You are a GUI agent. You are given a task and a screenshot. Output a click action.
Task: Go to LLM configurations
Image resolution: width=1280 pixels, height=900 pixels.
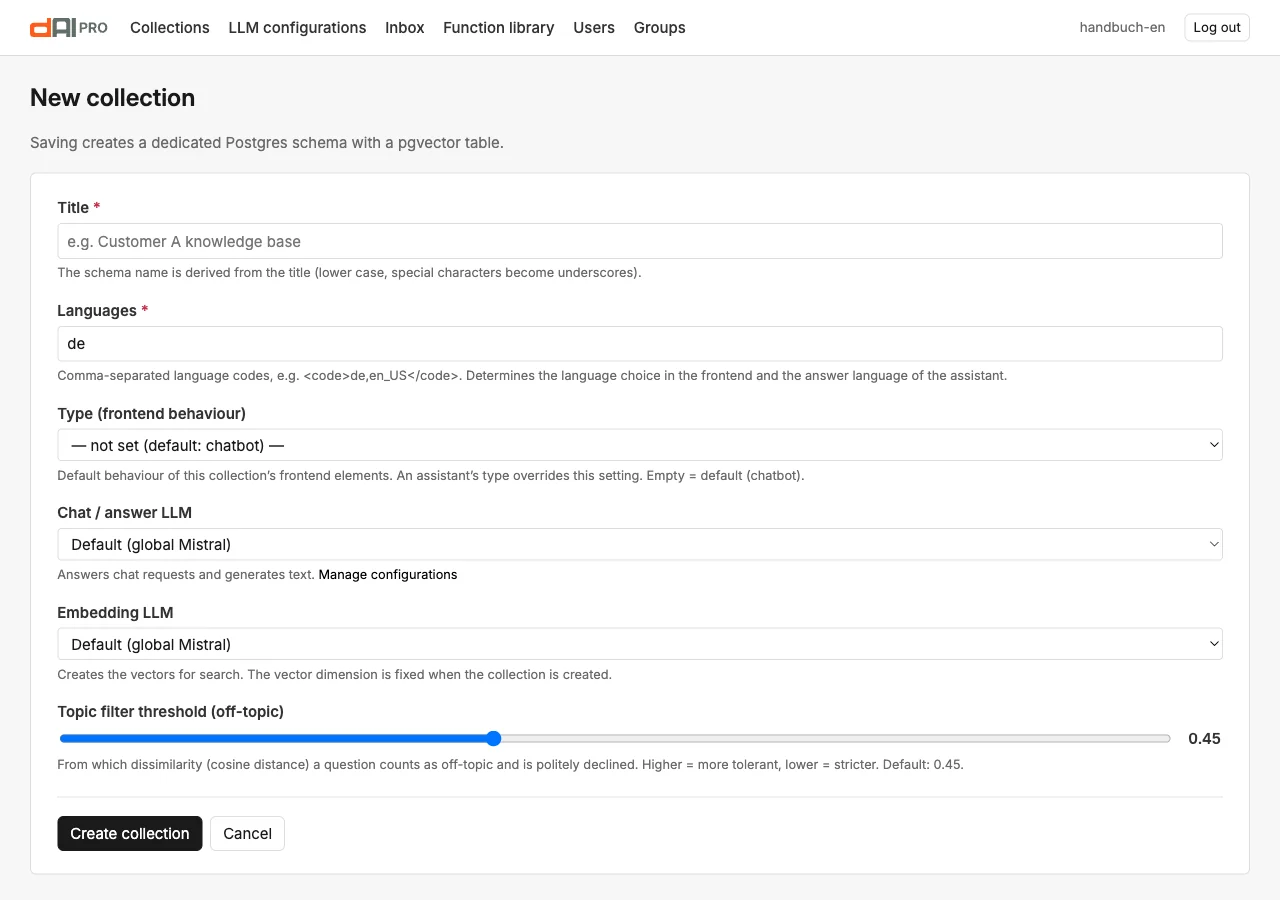[297, 28]
